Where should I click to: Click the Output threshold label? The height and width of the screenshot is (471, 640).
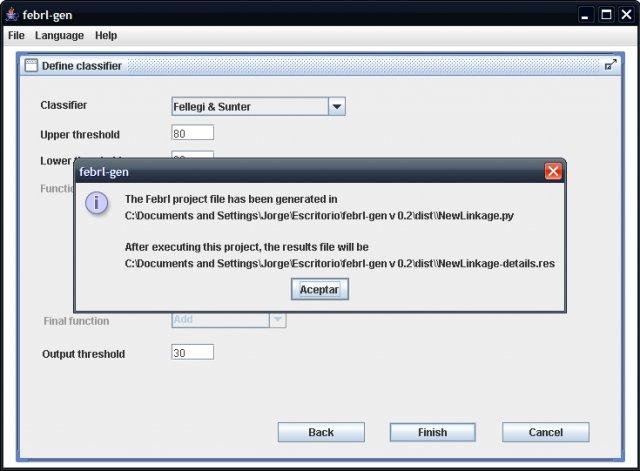tap(84, 354)
